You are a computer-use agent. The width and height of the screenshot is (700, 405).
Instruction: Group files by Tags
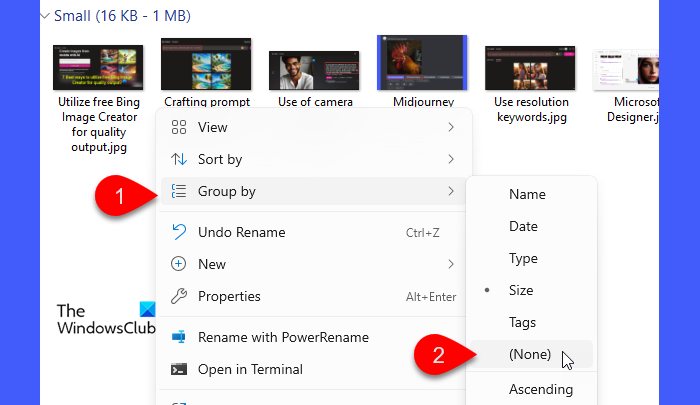[x=523, y=322]
